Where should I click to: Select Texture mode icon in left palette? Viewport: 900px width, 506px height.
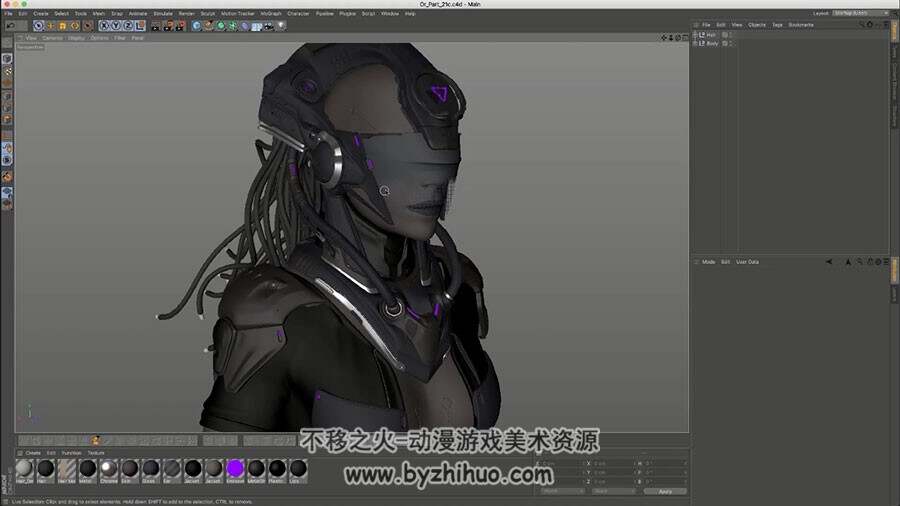point(7,71)
